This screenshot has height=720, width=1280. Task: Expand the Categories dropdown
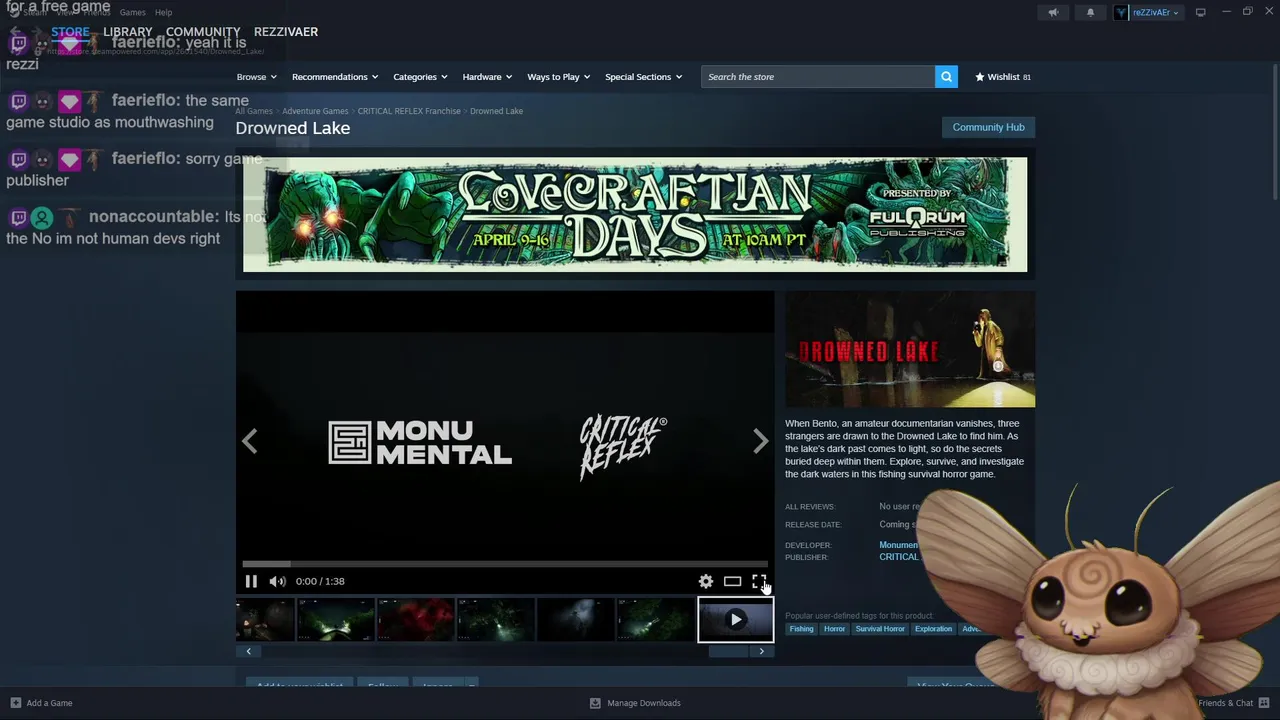pos(420,77)
